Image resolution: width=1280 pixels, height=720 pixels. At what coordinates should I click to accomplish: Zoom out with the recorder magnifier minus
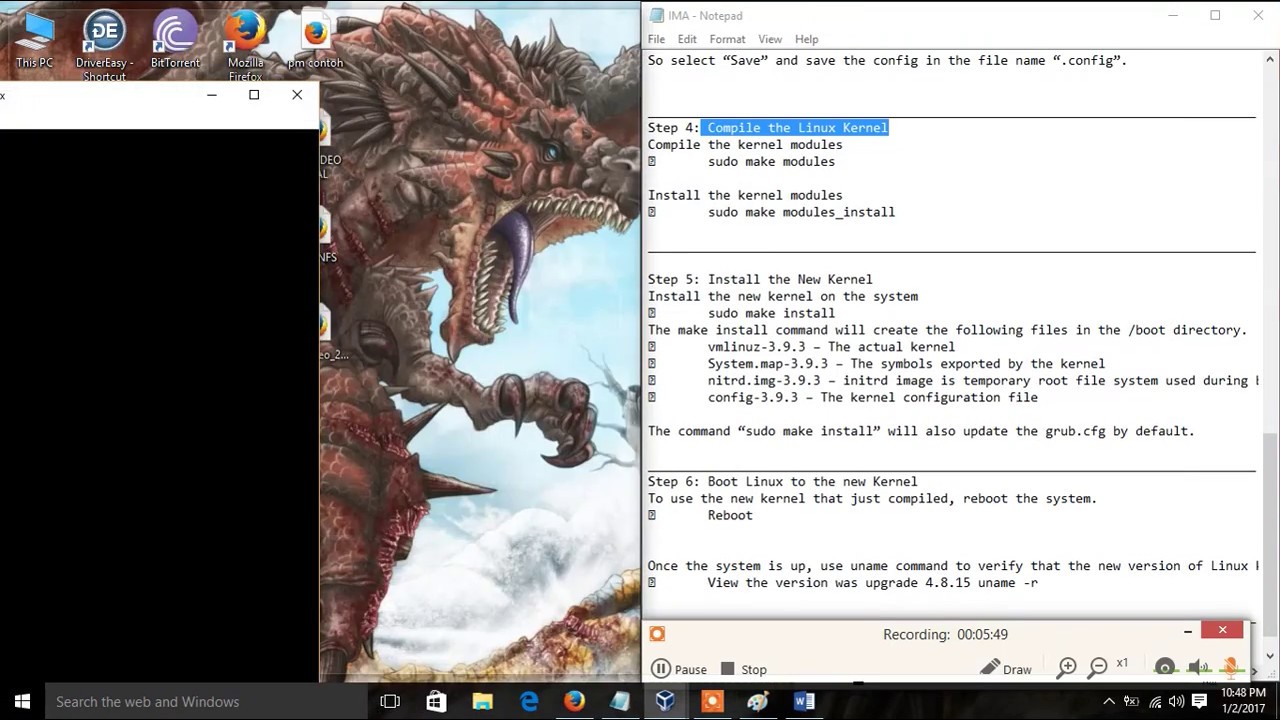point(1098,667)
